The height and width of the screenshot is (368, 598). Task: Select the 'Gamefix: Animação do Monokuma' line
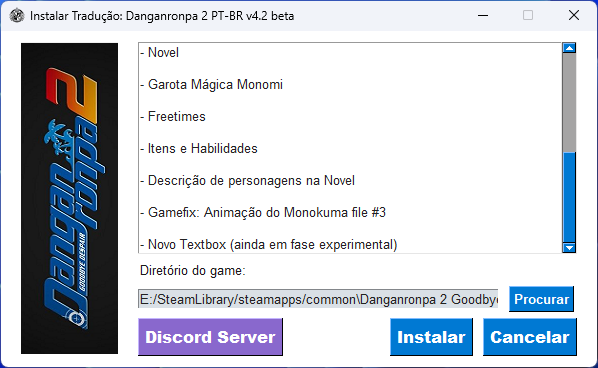tap(263, 212)
